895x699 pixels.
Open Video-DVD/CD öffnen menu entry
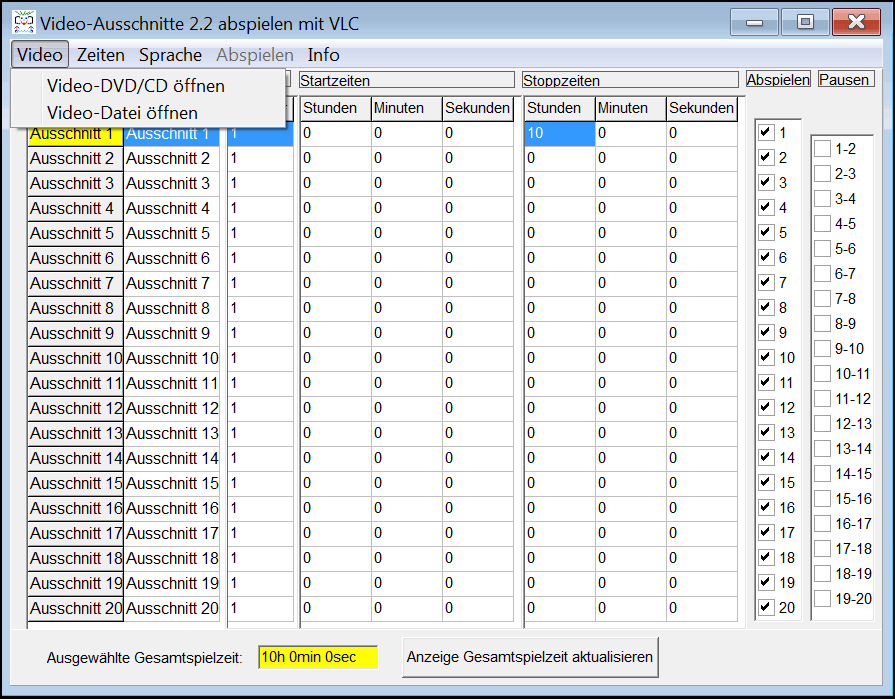click(136, 86)
